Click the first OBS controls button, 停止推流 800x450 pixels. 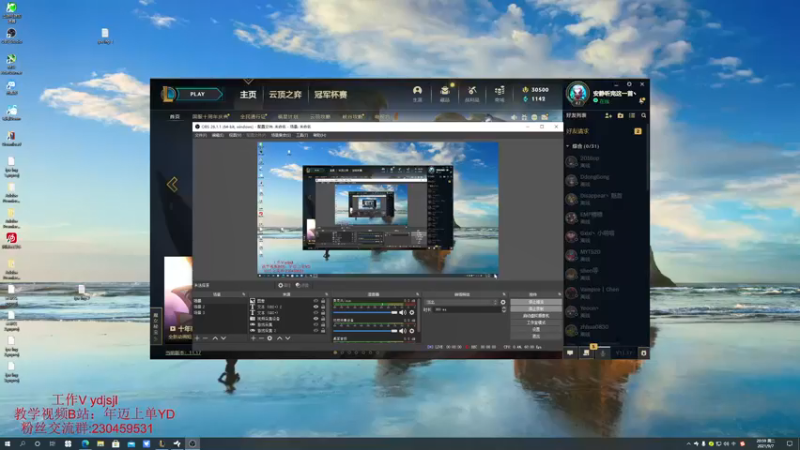536,302
